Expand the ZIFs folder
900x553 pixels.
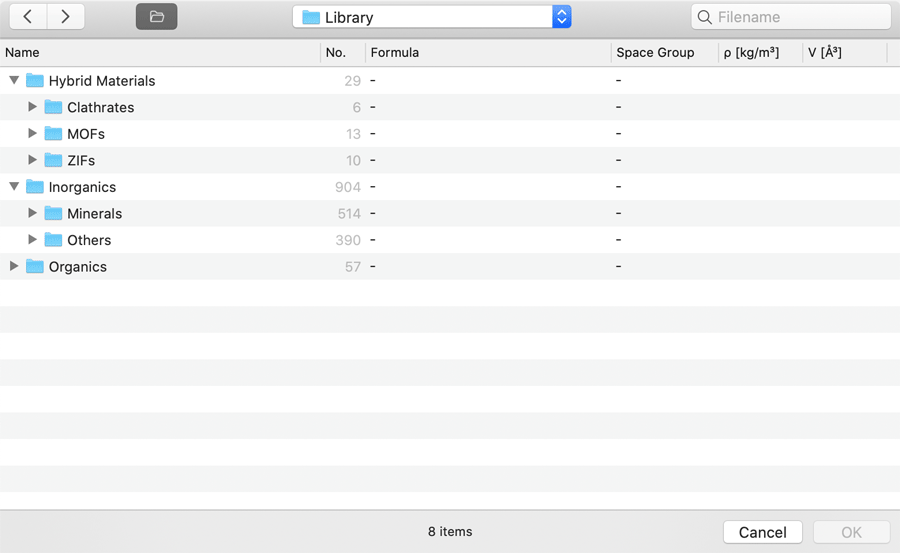coord(33,160)
